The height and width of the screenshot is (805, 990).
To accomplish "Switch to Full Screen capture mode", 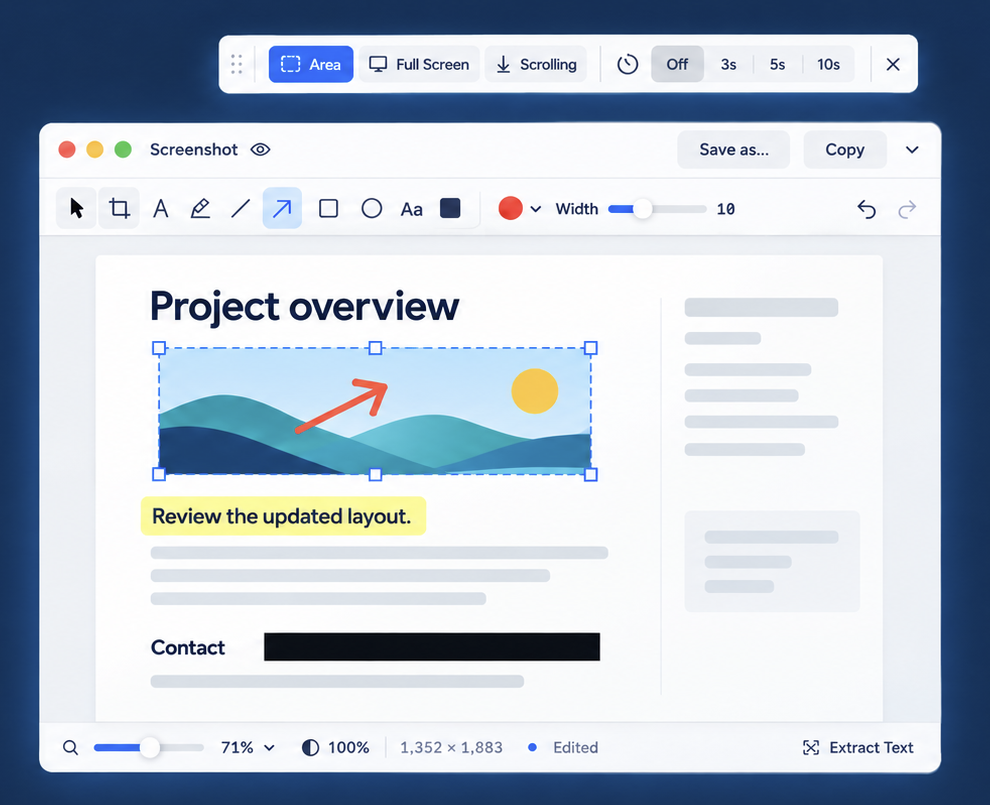I will pos(419,64).
